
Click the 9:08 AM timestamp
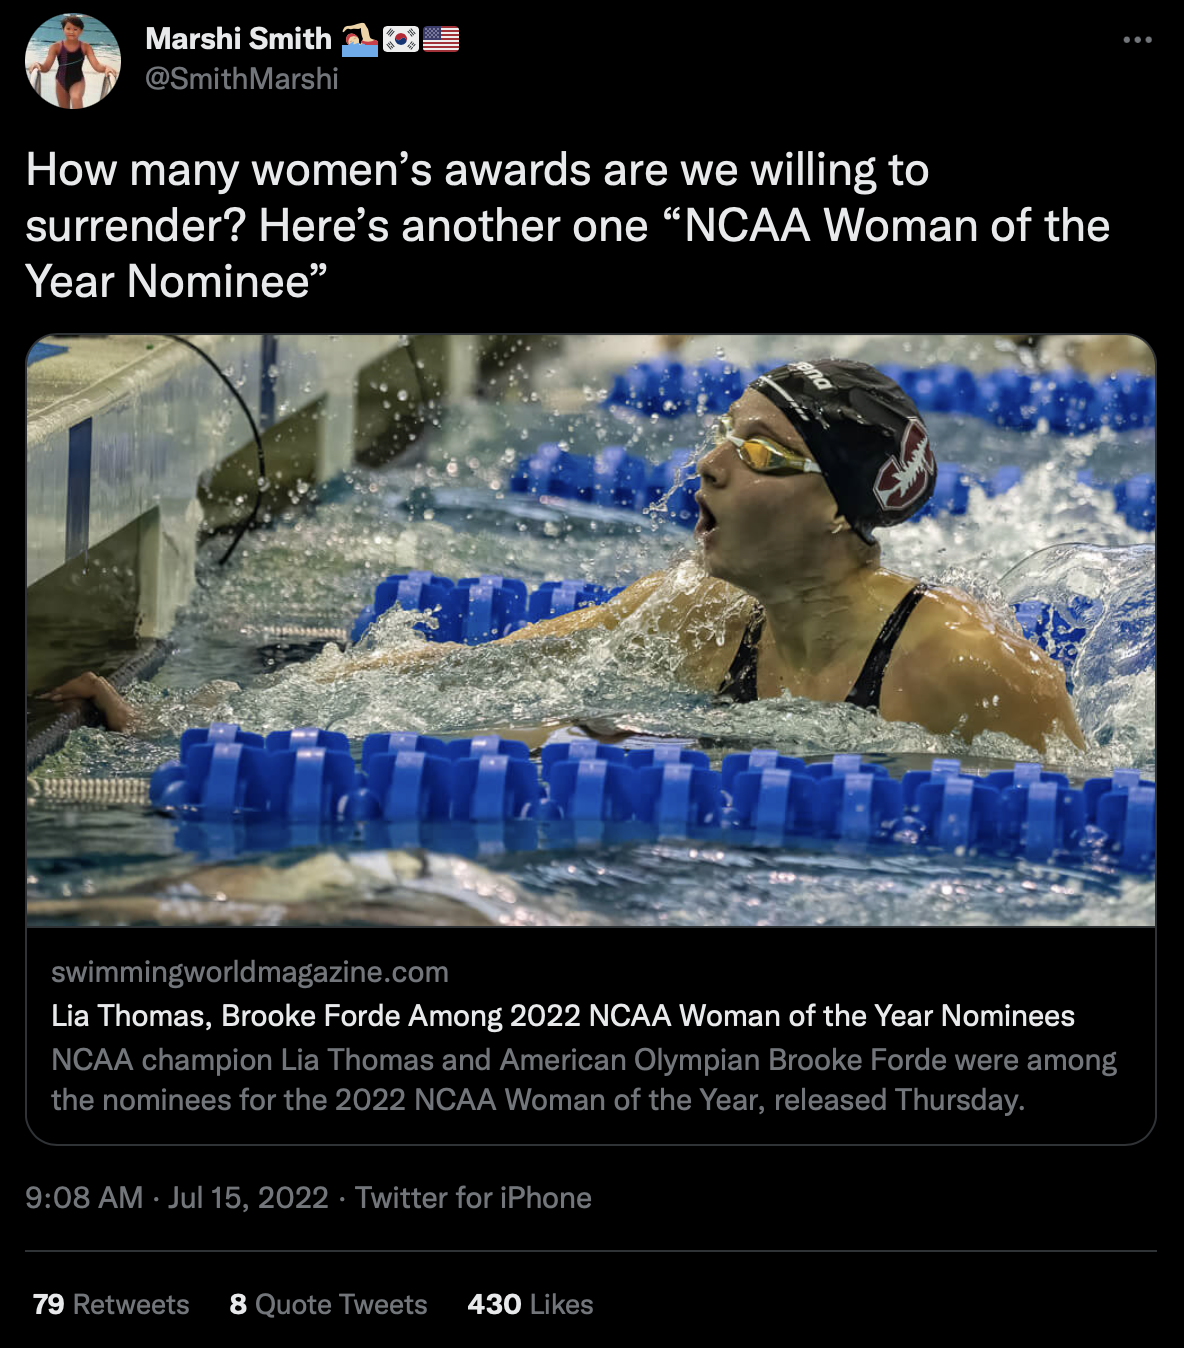[x=84, y=1198]
